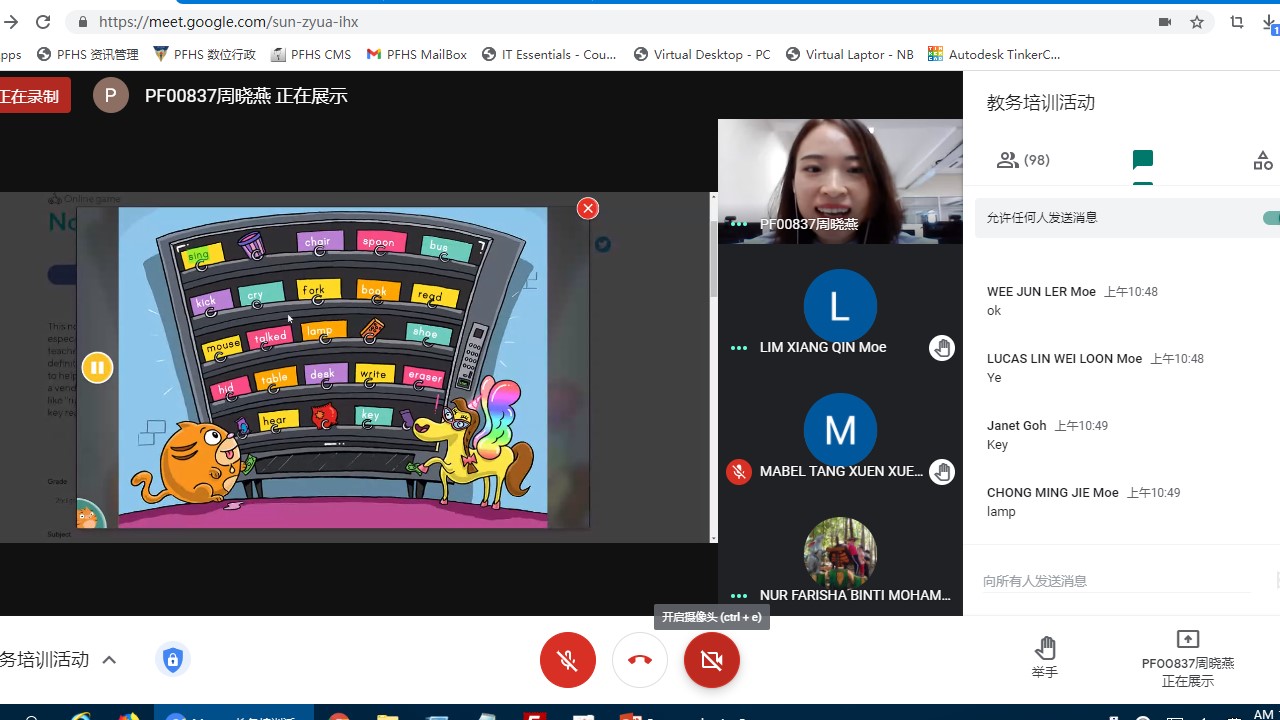1280x720 pixels.
Task: Switch to the Chat tab icon
Action: [x=1143, y=160]
